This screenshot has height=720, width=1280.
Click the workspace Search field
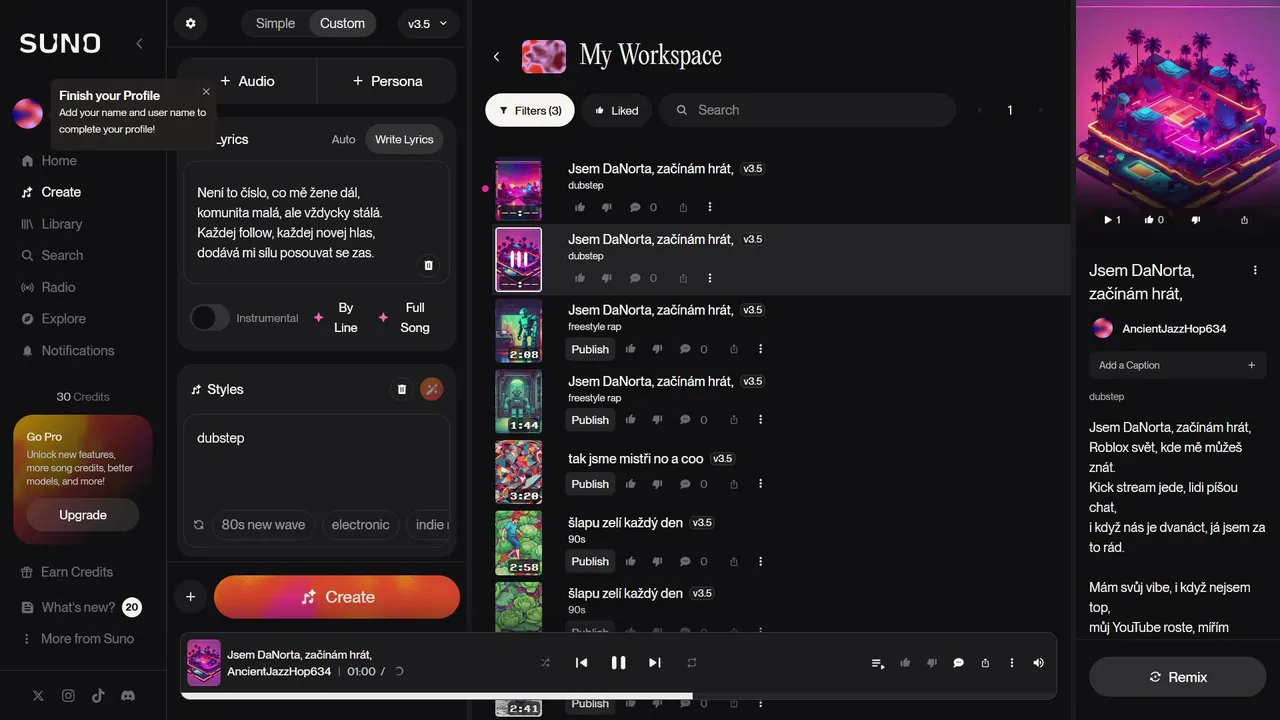click(807, 110)
